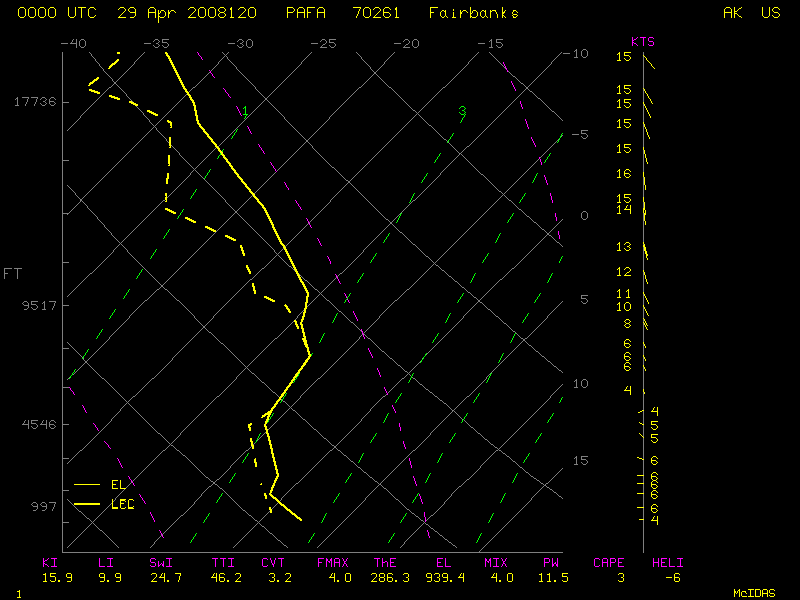Click the '0000 UTC' time label

tap(57, 13)
